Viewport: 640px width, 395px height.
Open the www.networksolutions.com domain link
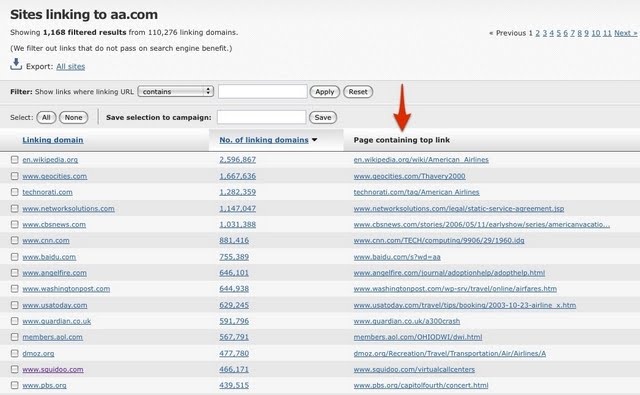(x=68, y=208)
